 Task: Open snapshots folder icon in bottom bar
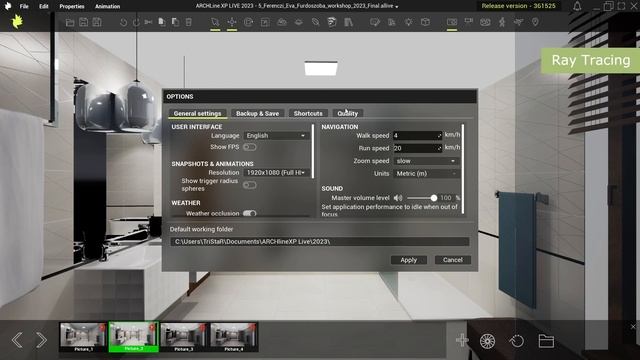click(546, 341)
